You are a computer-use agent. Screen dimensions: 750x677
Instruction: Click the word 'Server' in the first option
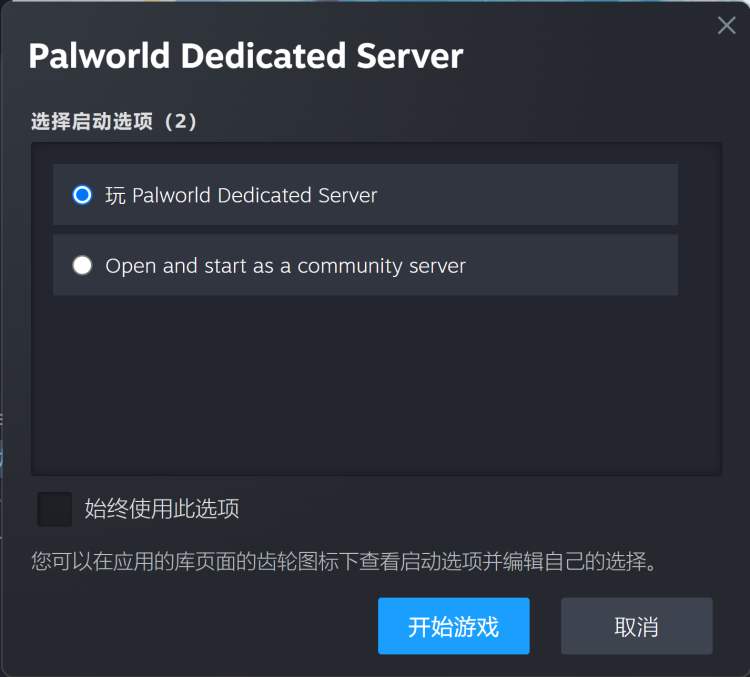(348, 195)
